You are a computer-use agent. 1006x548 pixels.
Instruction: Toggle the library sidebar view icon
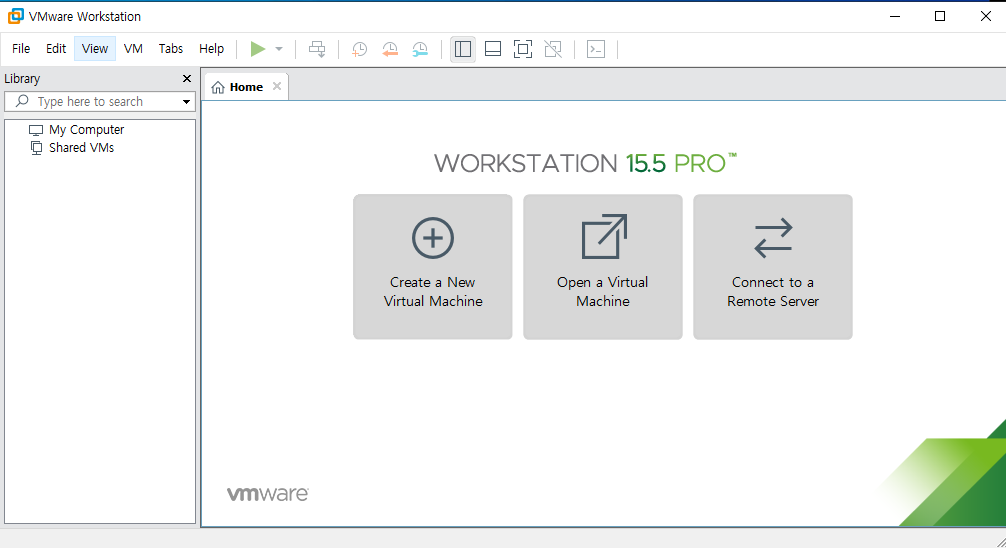pyautogui.click(x=463, y=49)
